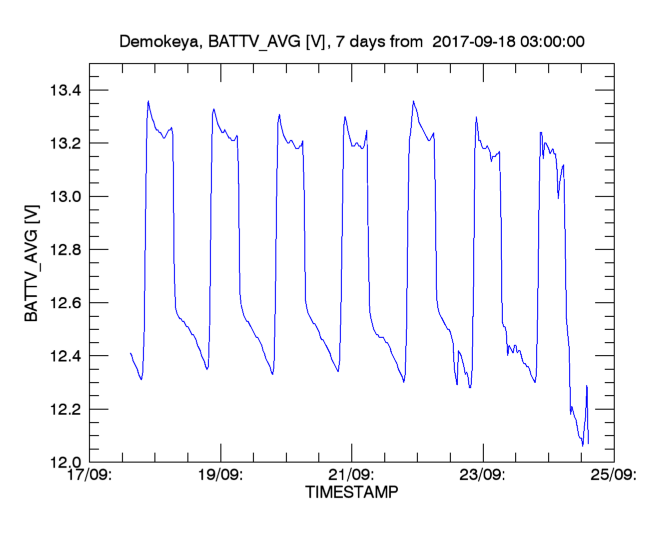Select the vertical BATTV_AVG [V] axis label

(x=31, y=264)
